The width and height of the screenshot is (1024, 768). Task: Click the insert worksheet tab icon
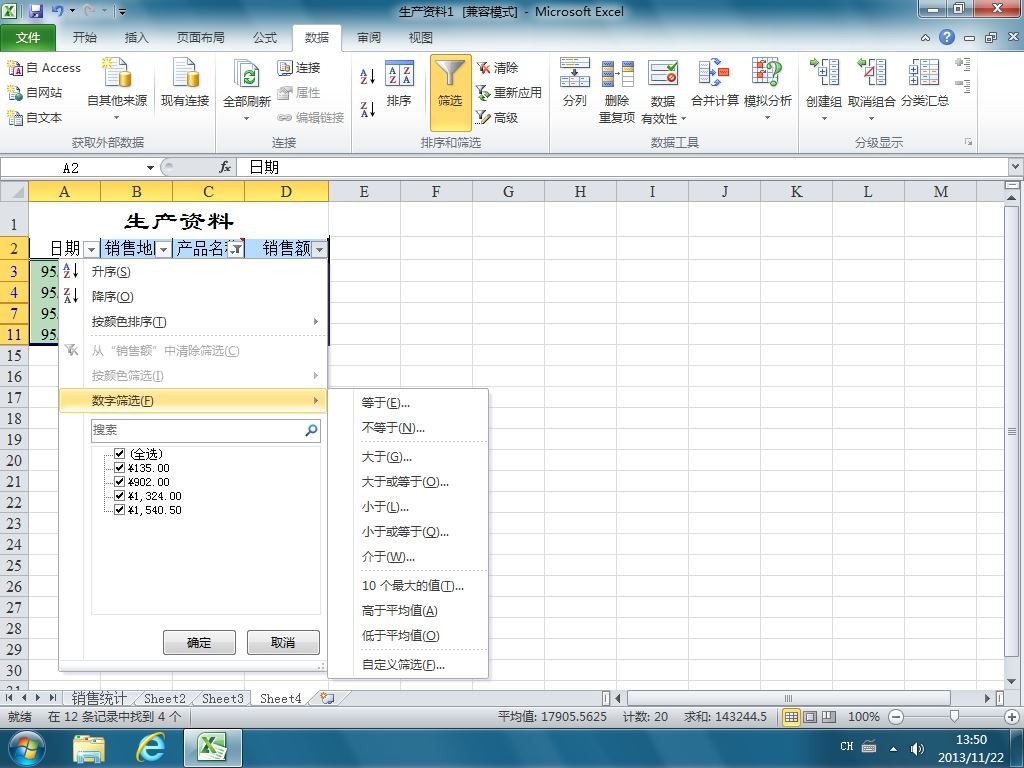click(327, 698)
